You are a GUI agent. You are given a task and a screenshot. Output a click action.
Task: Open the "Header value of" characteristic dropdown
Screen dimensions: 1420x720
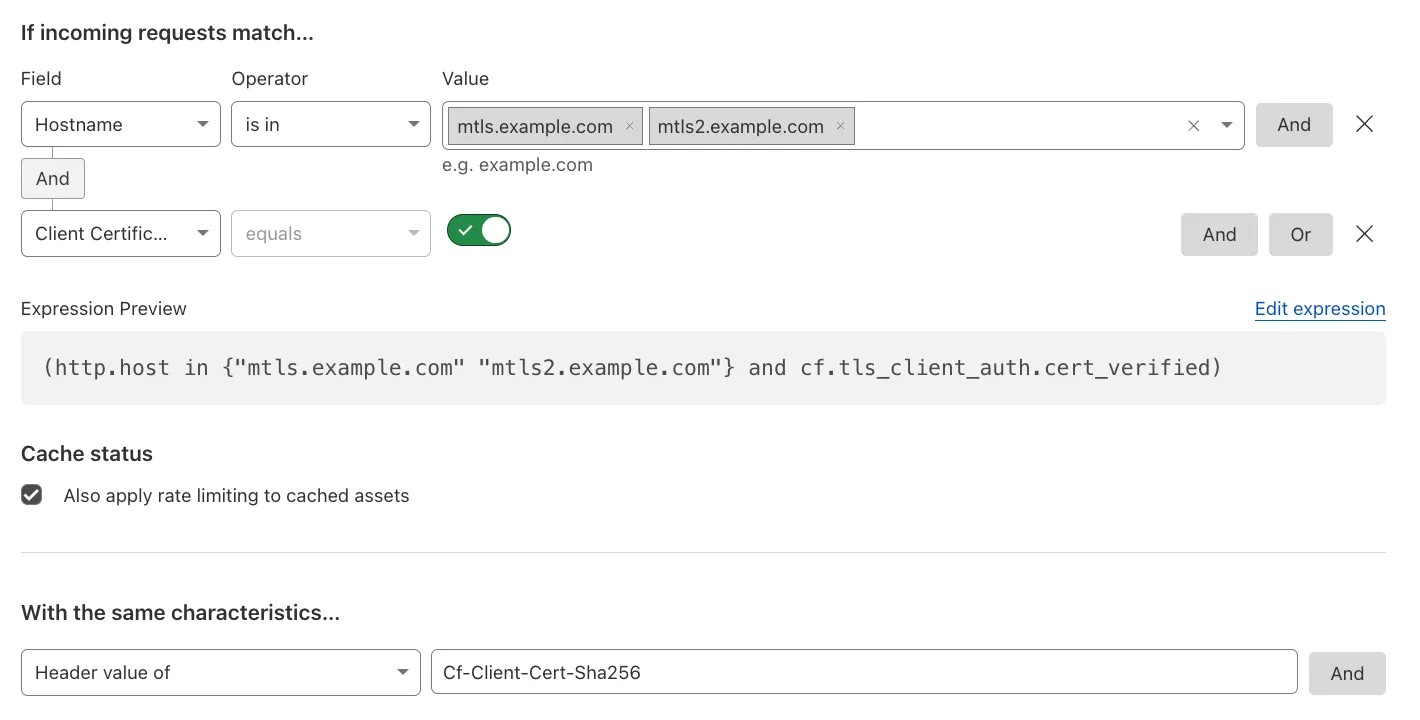[220, 673]
